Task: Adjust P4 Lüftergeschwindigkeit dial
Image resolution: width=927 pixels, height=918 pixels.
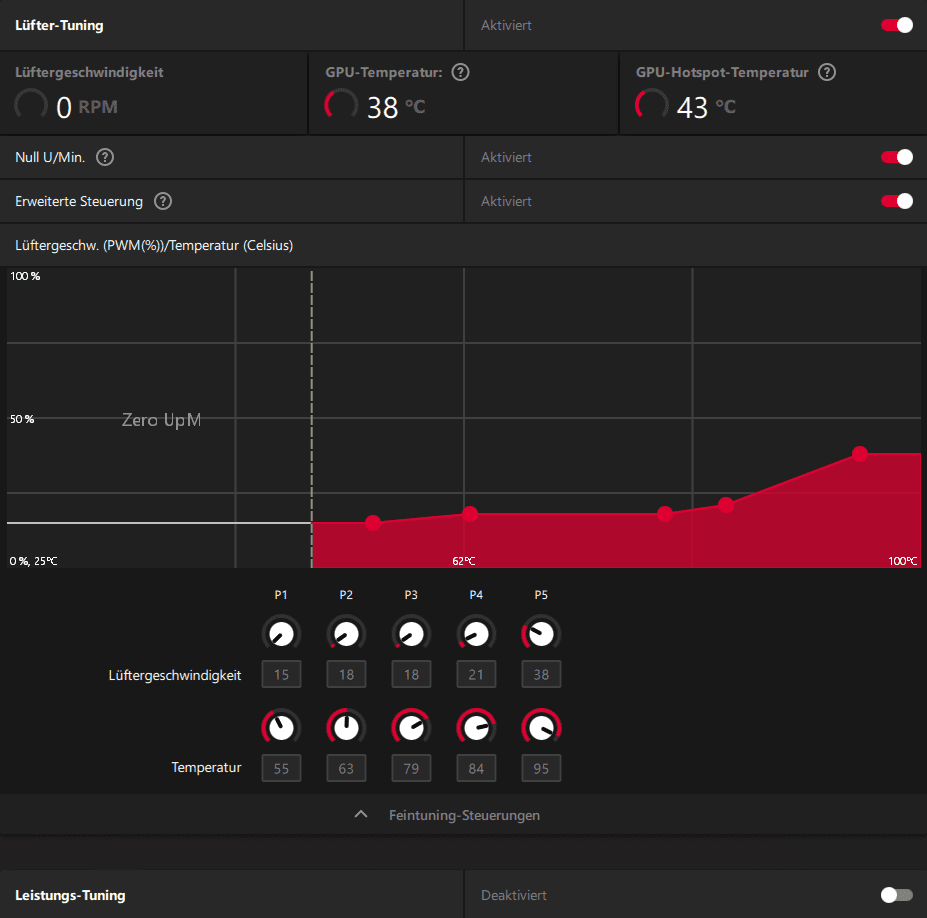Action: pyautogui.click(x=477, y=634)
